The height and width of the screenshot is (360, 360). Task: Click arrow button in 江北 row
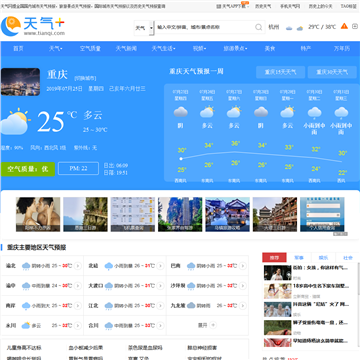pos(160,306)
